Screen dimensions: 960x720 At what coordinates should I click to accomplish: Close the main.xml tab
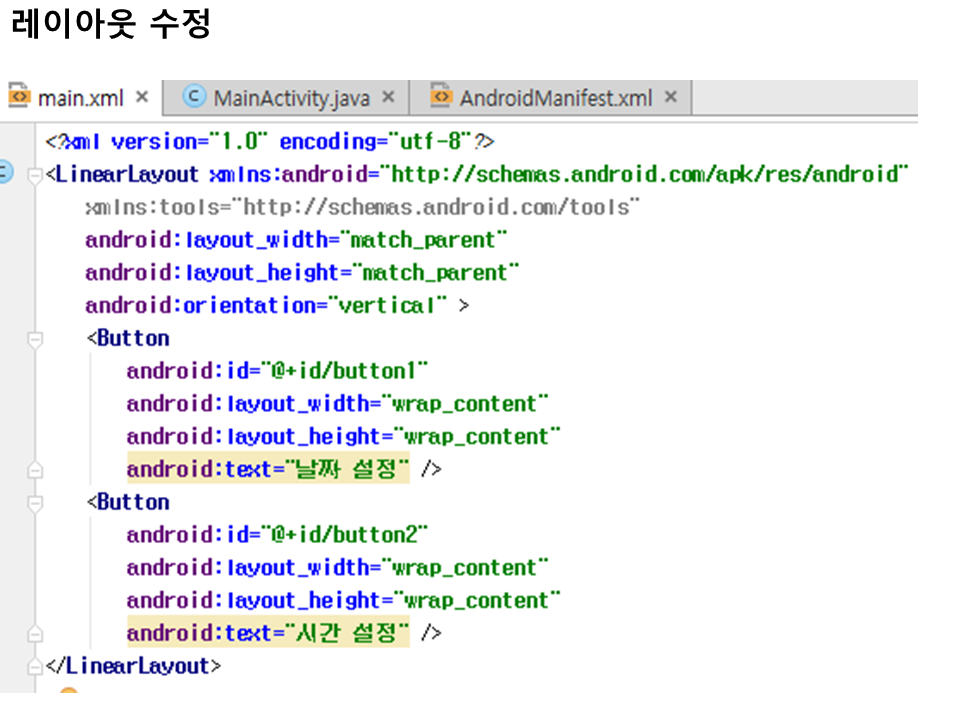(142, 97)
